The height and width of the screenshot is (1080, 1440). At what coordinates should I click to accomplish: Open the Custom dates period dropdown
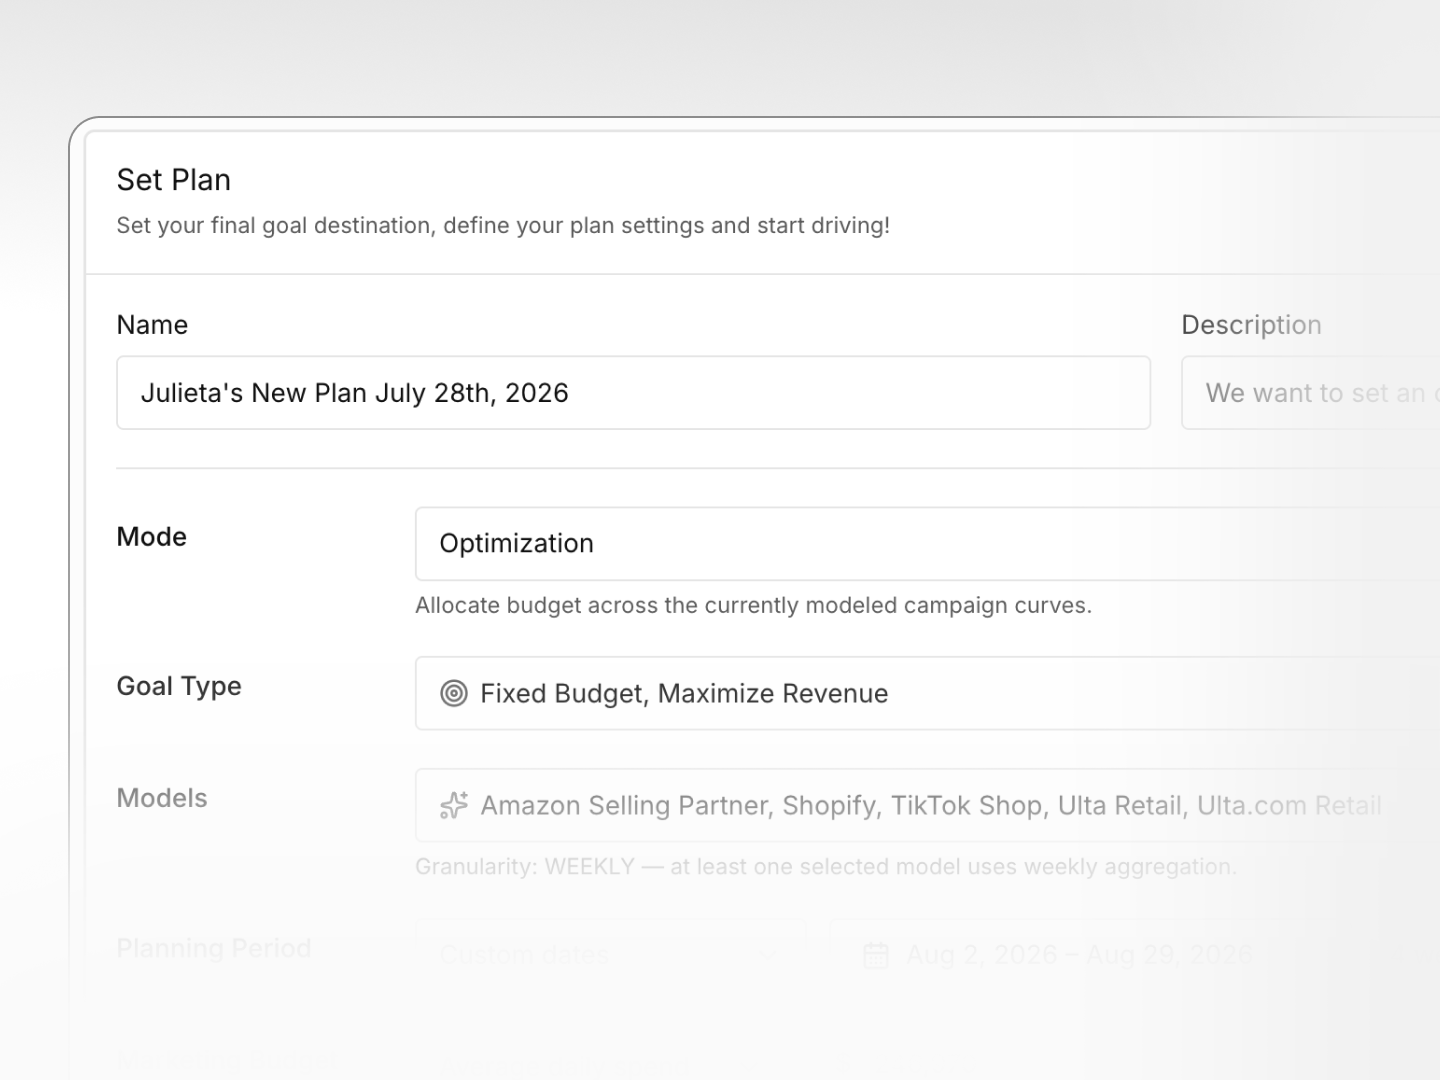click(610, 955)
